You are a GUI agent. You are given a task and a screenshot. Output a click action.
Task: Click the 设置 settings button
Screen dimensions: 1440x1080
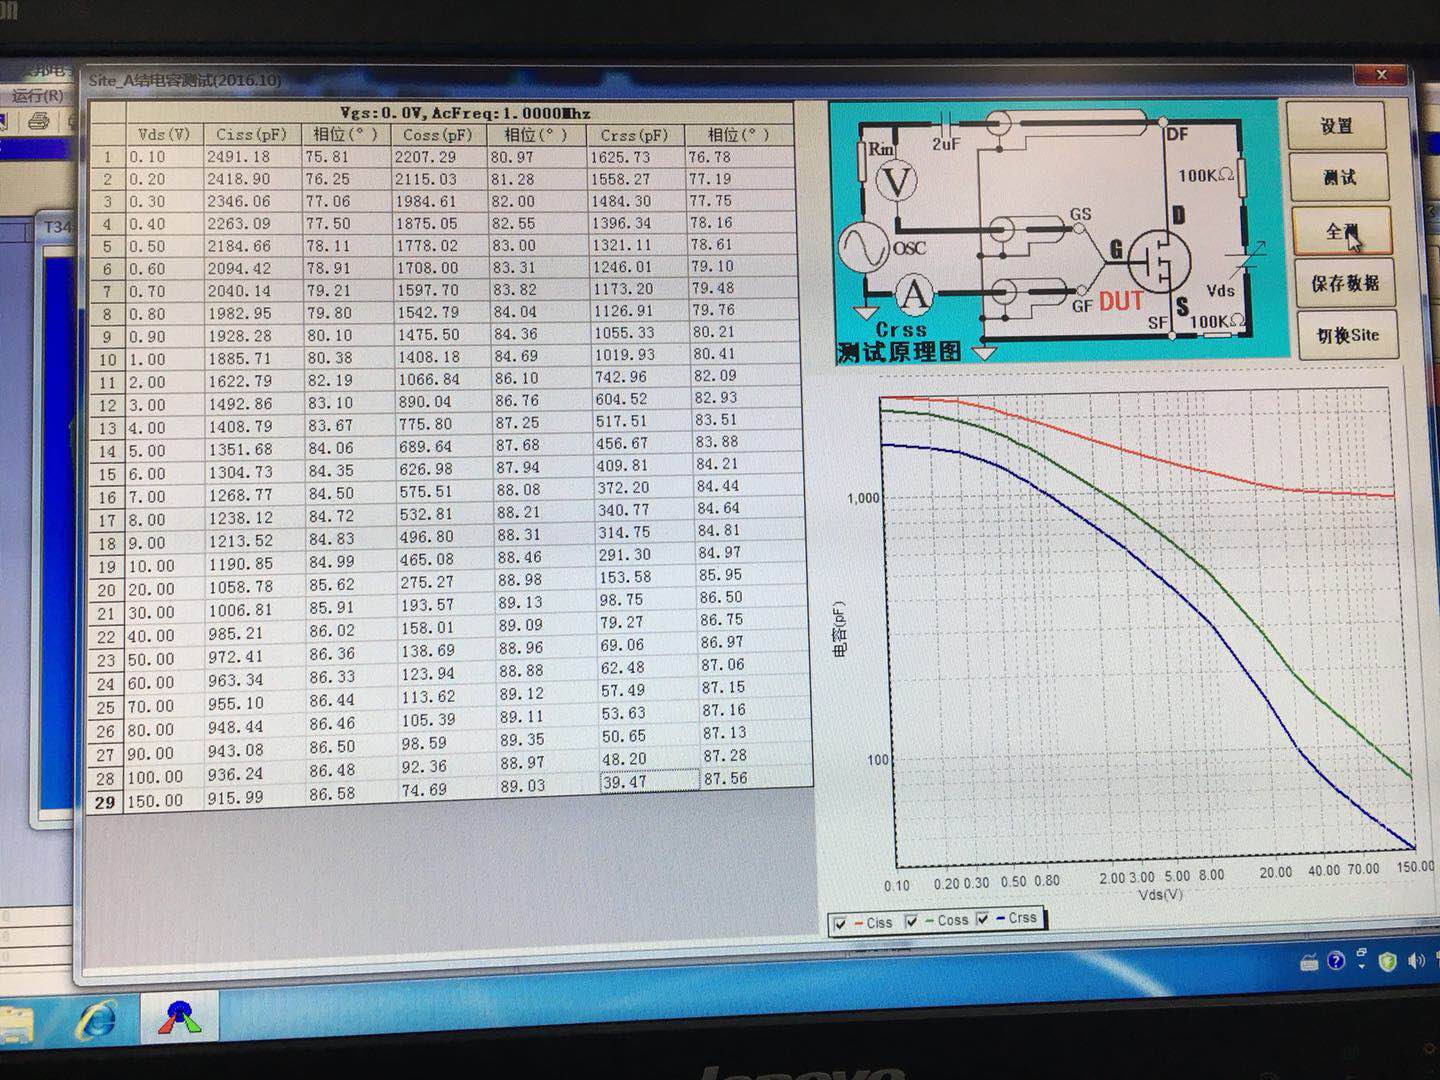point(1337,126)
